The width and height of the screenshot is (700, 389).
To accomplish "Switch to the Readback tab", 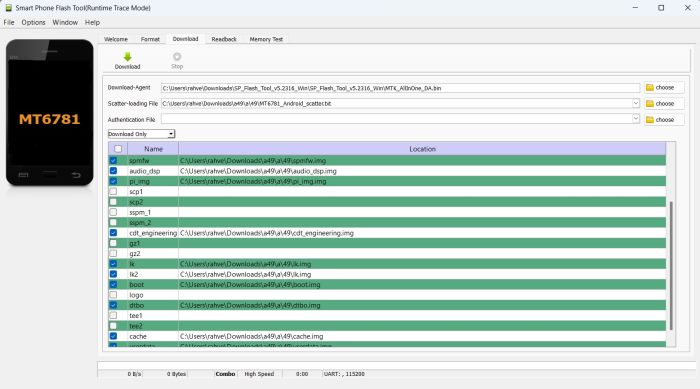I will [224, 39].
